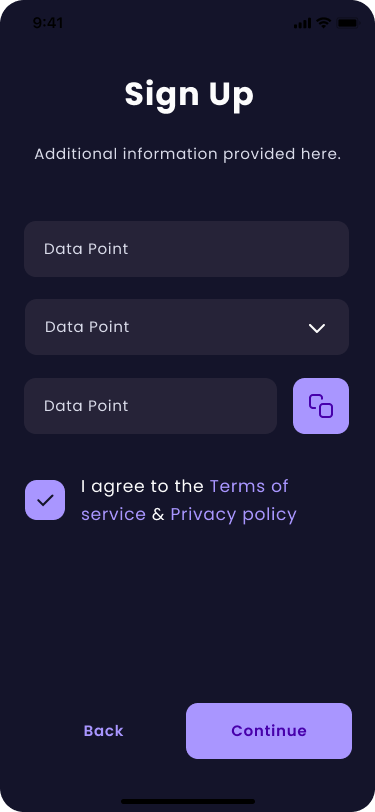Click the checkmark icon inside the checkbox
Image resolution: width=375 pixels, height=812 pixels.
(x=45, y=500)
